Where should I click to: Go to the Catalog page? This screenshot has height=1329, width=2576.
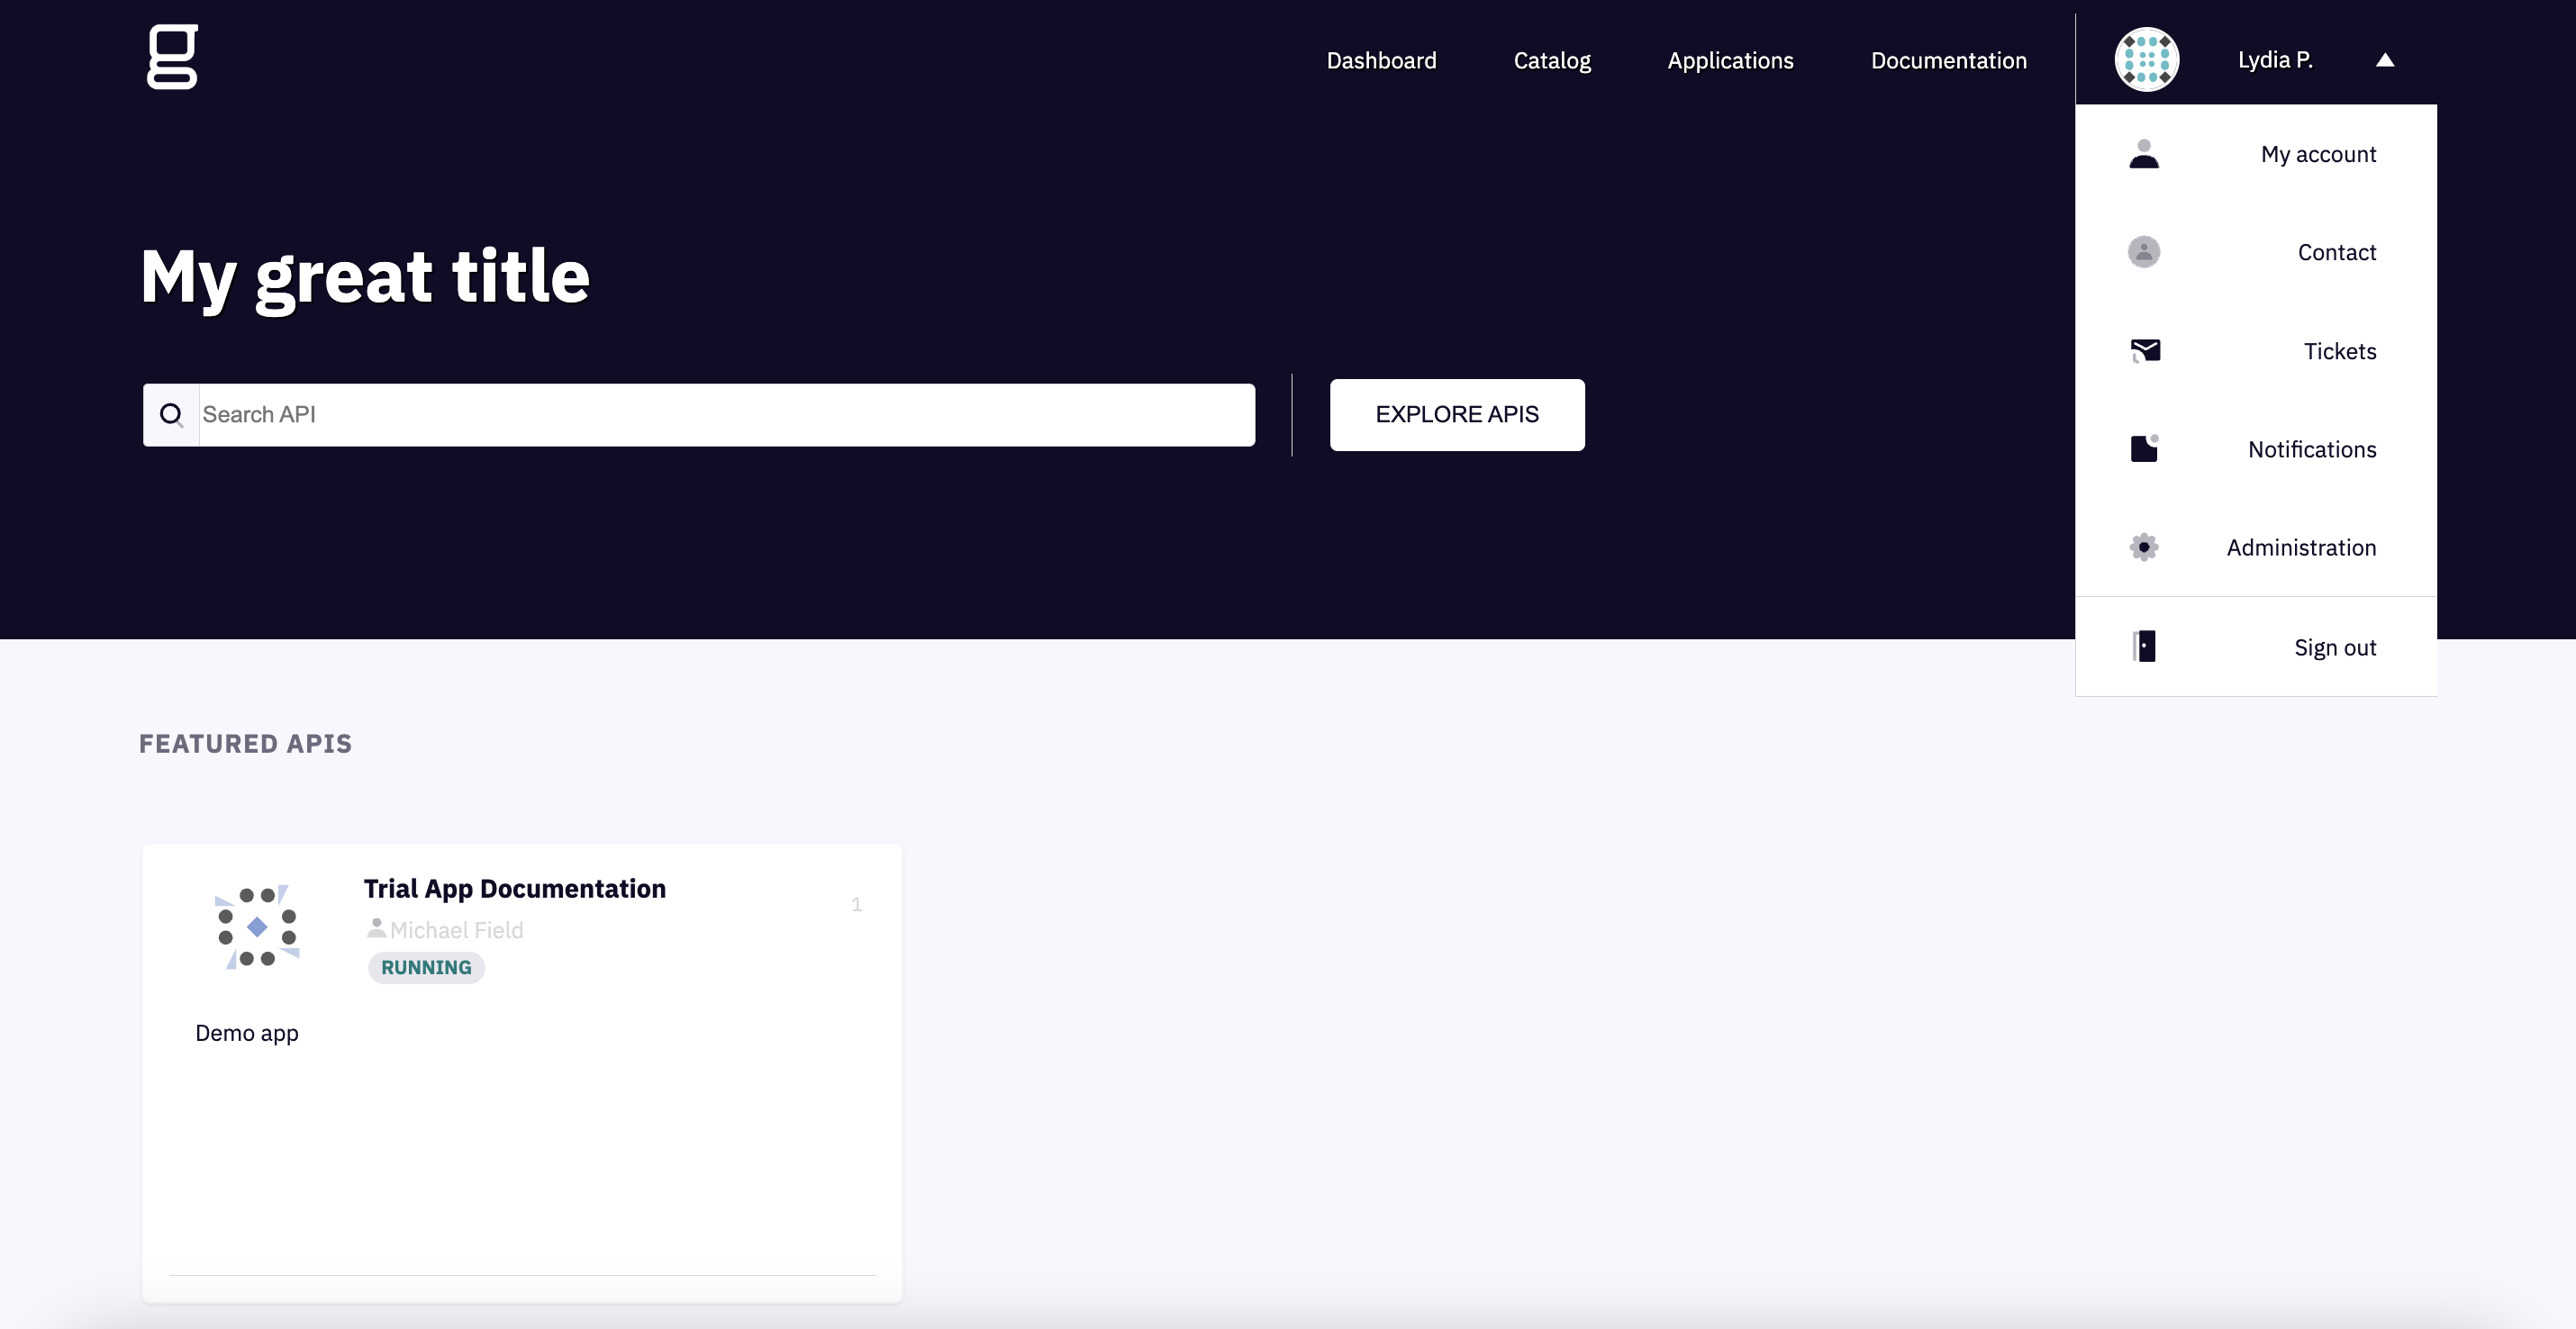point(1551,61)
